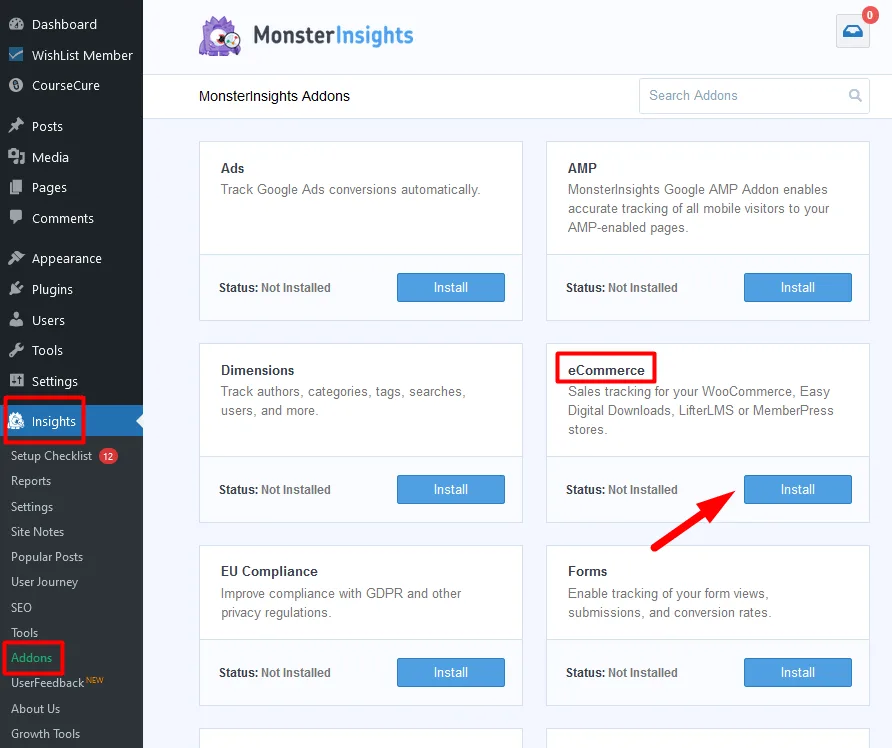Click the Media icon in sidebar
Screen dimensions: 892x748
[16, 157]
